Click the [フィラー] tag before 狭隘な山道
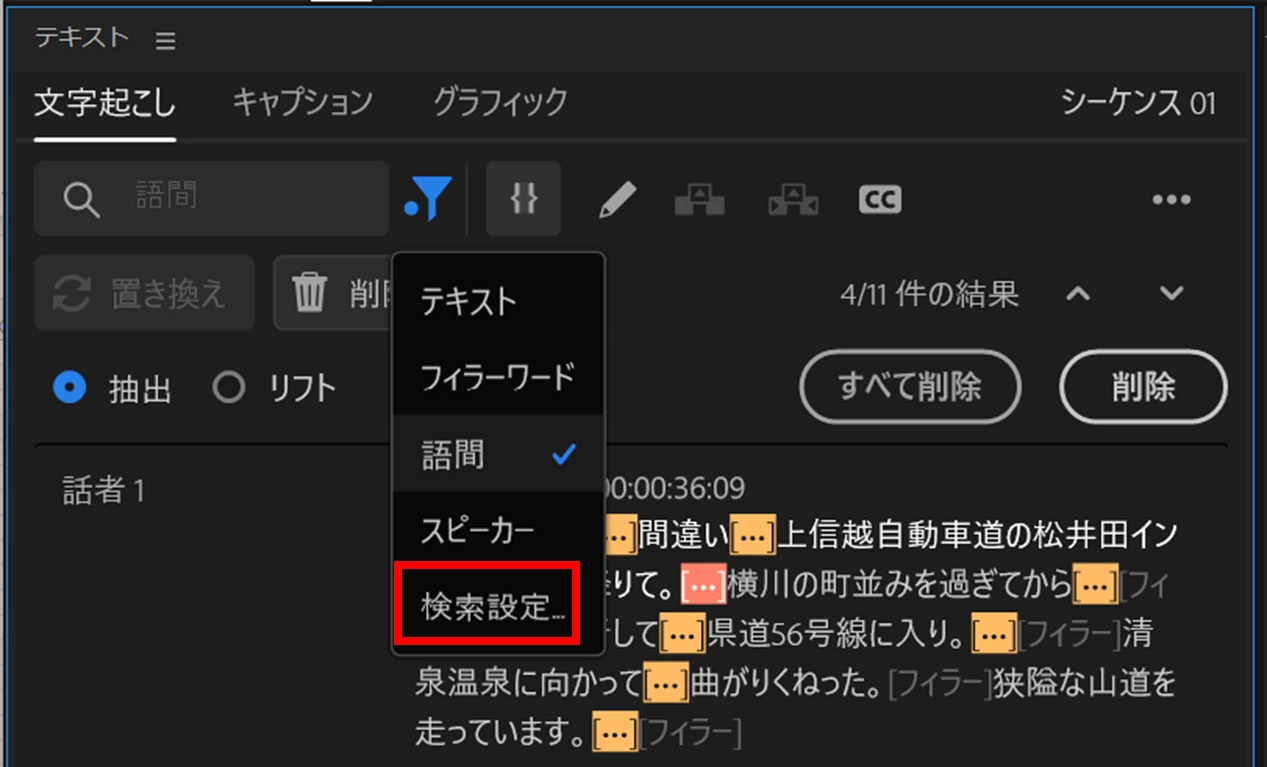 [x=940, y=684]
